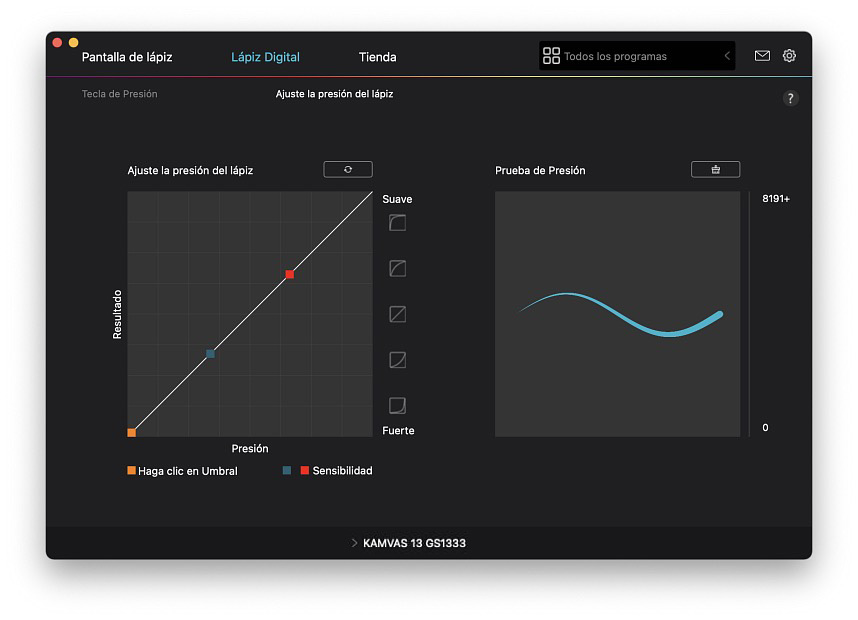Image resolution: width=858 pixels, height=620 pixels.
Task: Choose the second, slightly soft curve preset
Action: 397,268
